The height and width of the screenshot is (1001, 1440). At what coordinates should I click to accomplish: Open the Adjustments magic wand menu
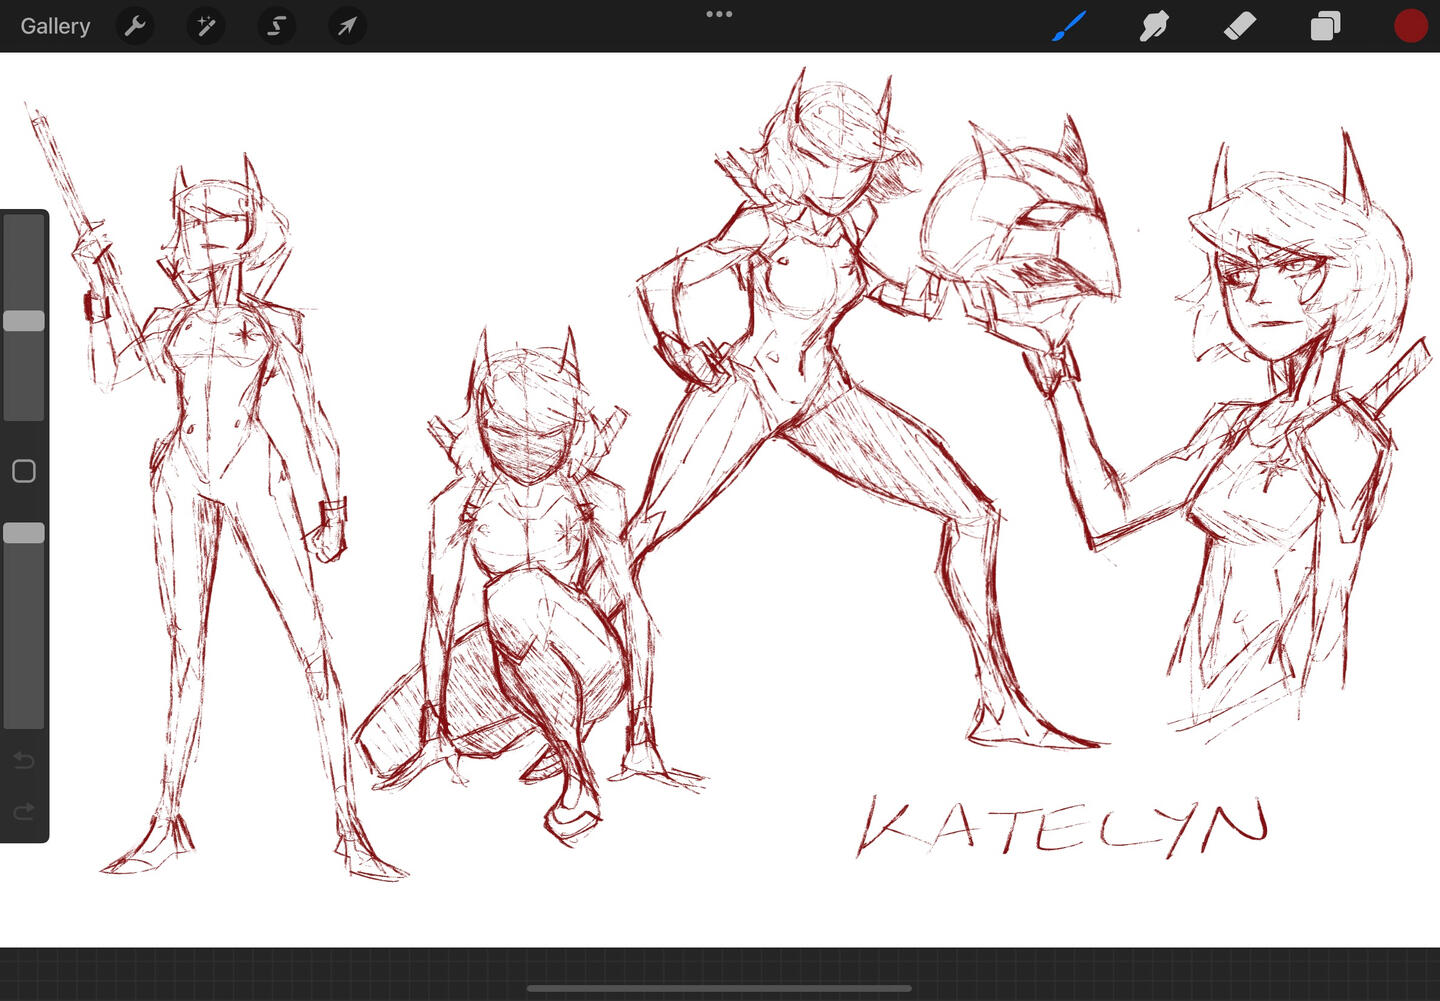(206, 26)
